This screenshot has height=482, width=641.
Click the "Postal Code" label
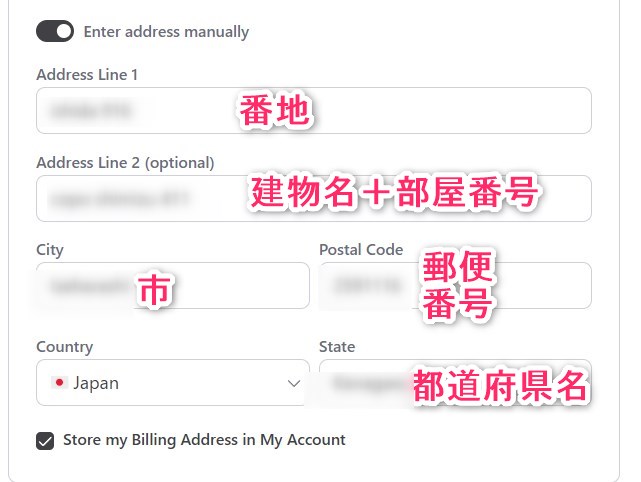point(361,250)
